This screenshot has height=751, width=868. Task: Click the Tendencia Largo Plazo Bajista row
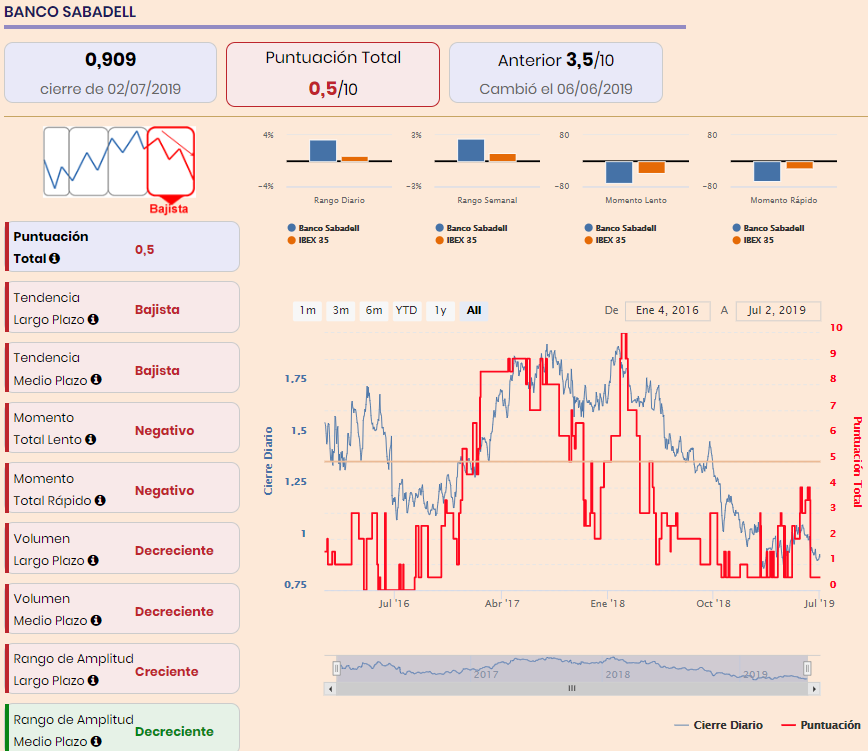[122, 307]
